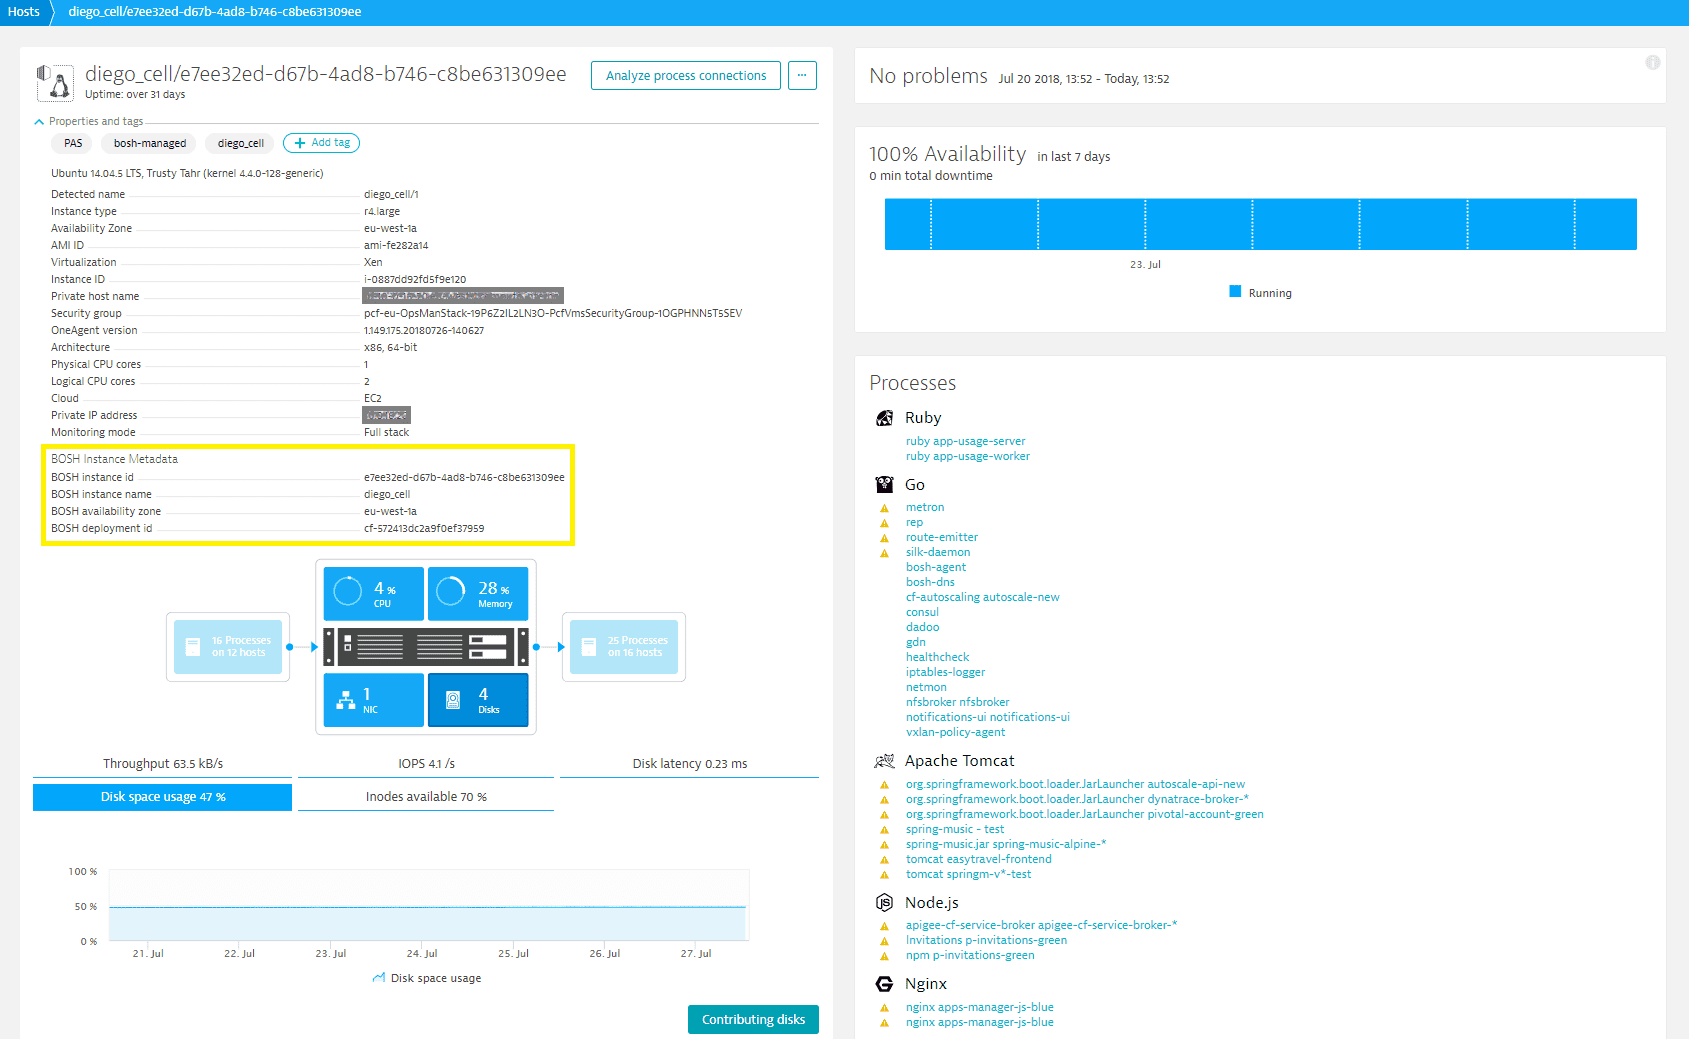Screen dimensions: 1689x1039
Task: Select Inodes available 70 % tab
Action: pos(426,797)
